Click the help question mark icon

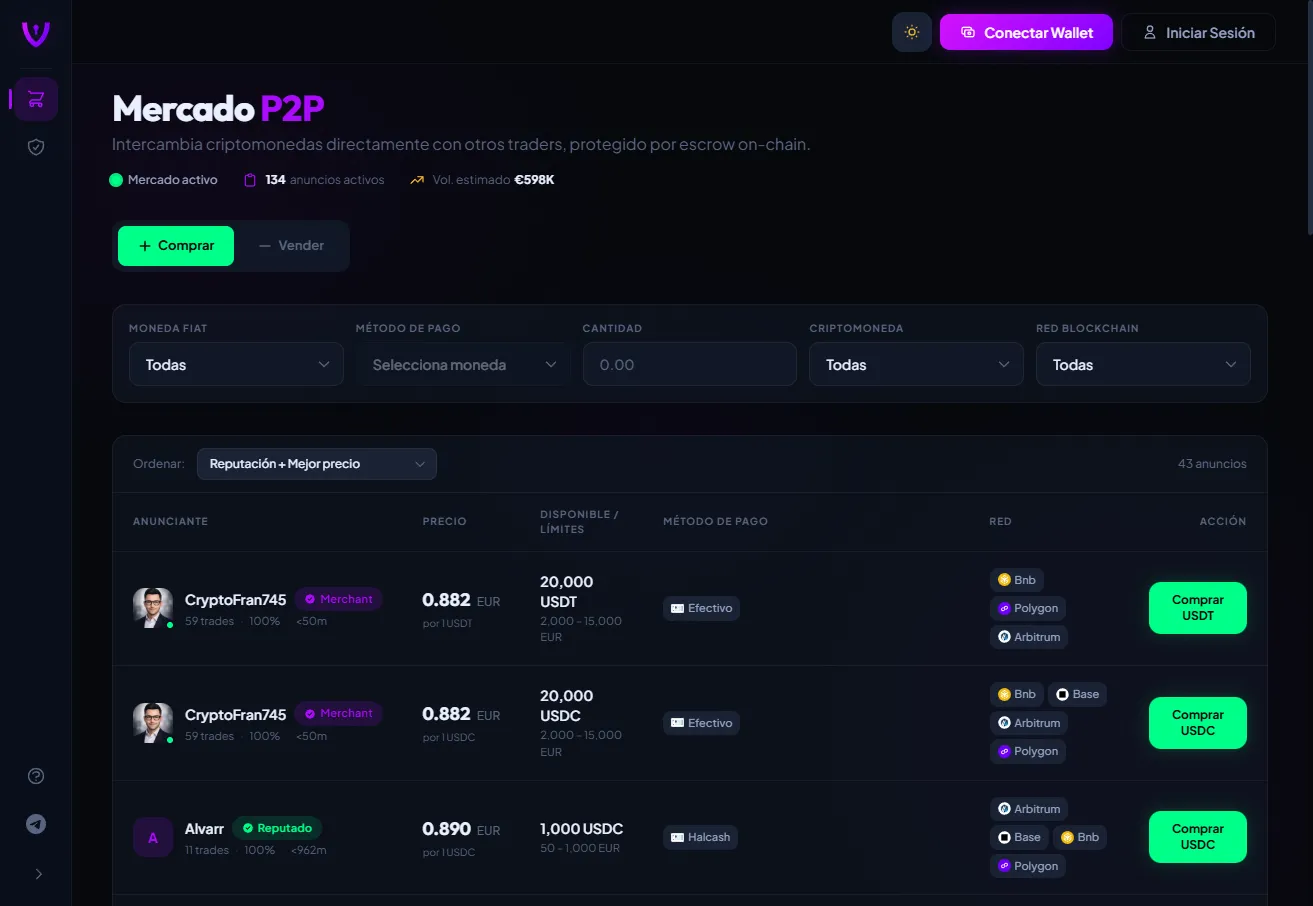point(36,776)
